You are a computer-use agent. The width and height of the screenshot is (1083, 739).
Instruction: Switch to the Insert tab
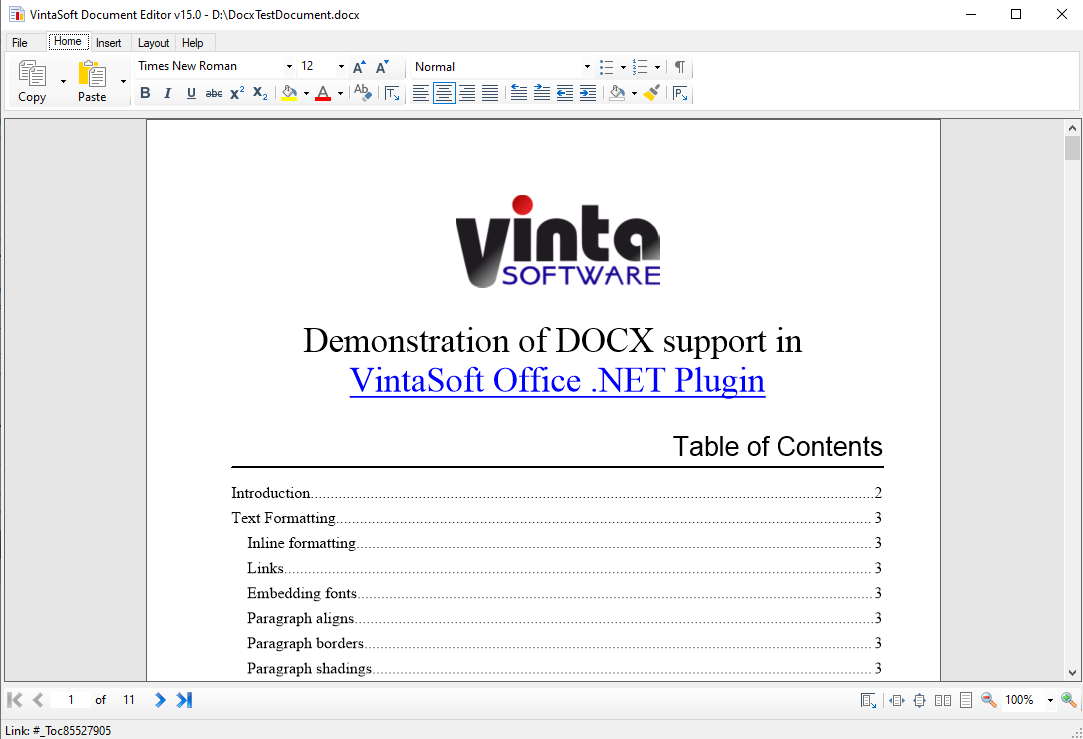click(109, 43)
